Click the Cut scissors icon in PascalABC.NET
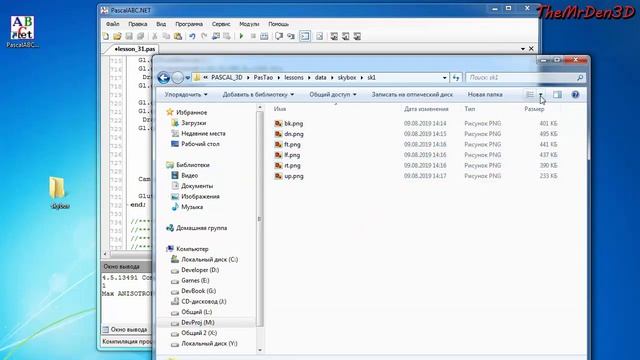Image resolution: width=640 pixels, height=360 pixels. pos(155,36)
